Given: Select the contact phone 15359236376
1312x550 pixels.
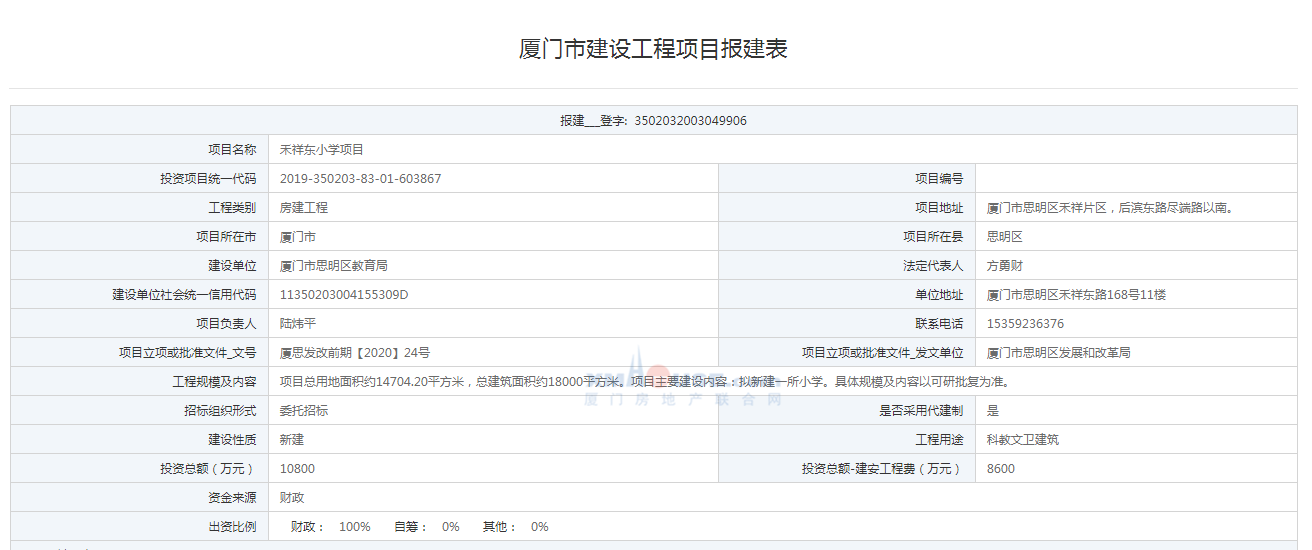Looking at the screenshot, I should click(1025, 324).
